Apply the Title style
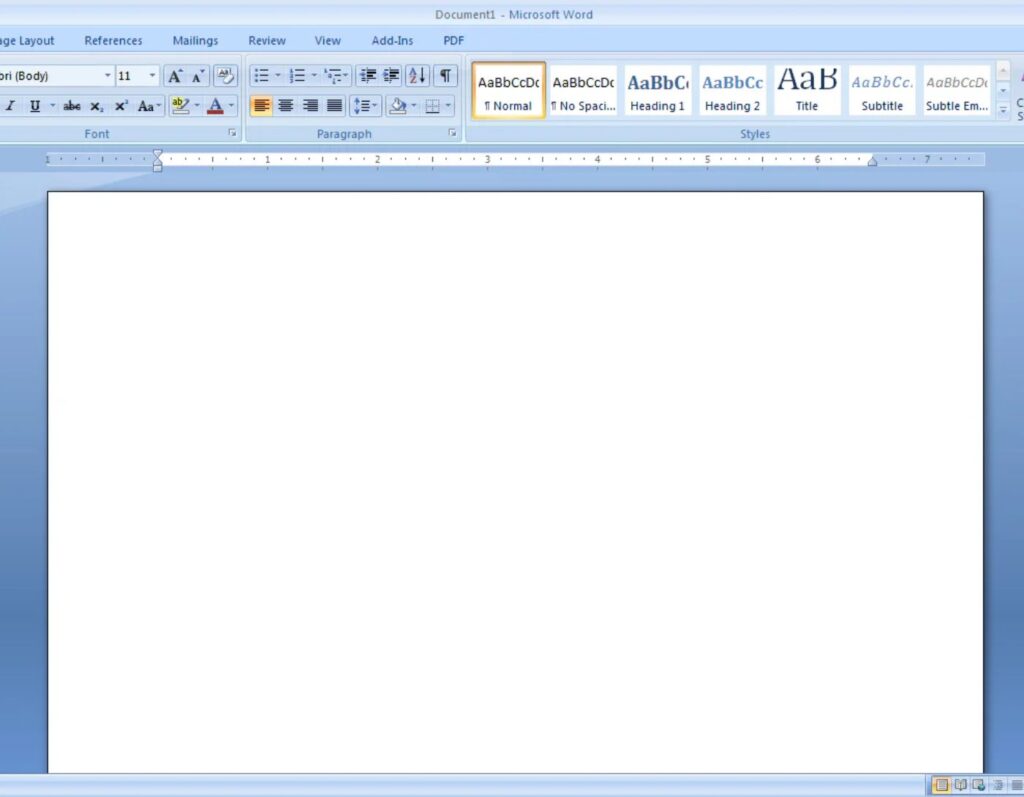Image resolution: width=1024 pixels, height=797 pixels. (807, 91)
